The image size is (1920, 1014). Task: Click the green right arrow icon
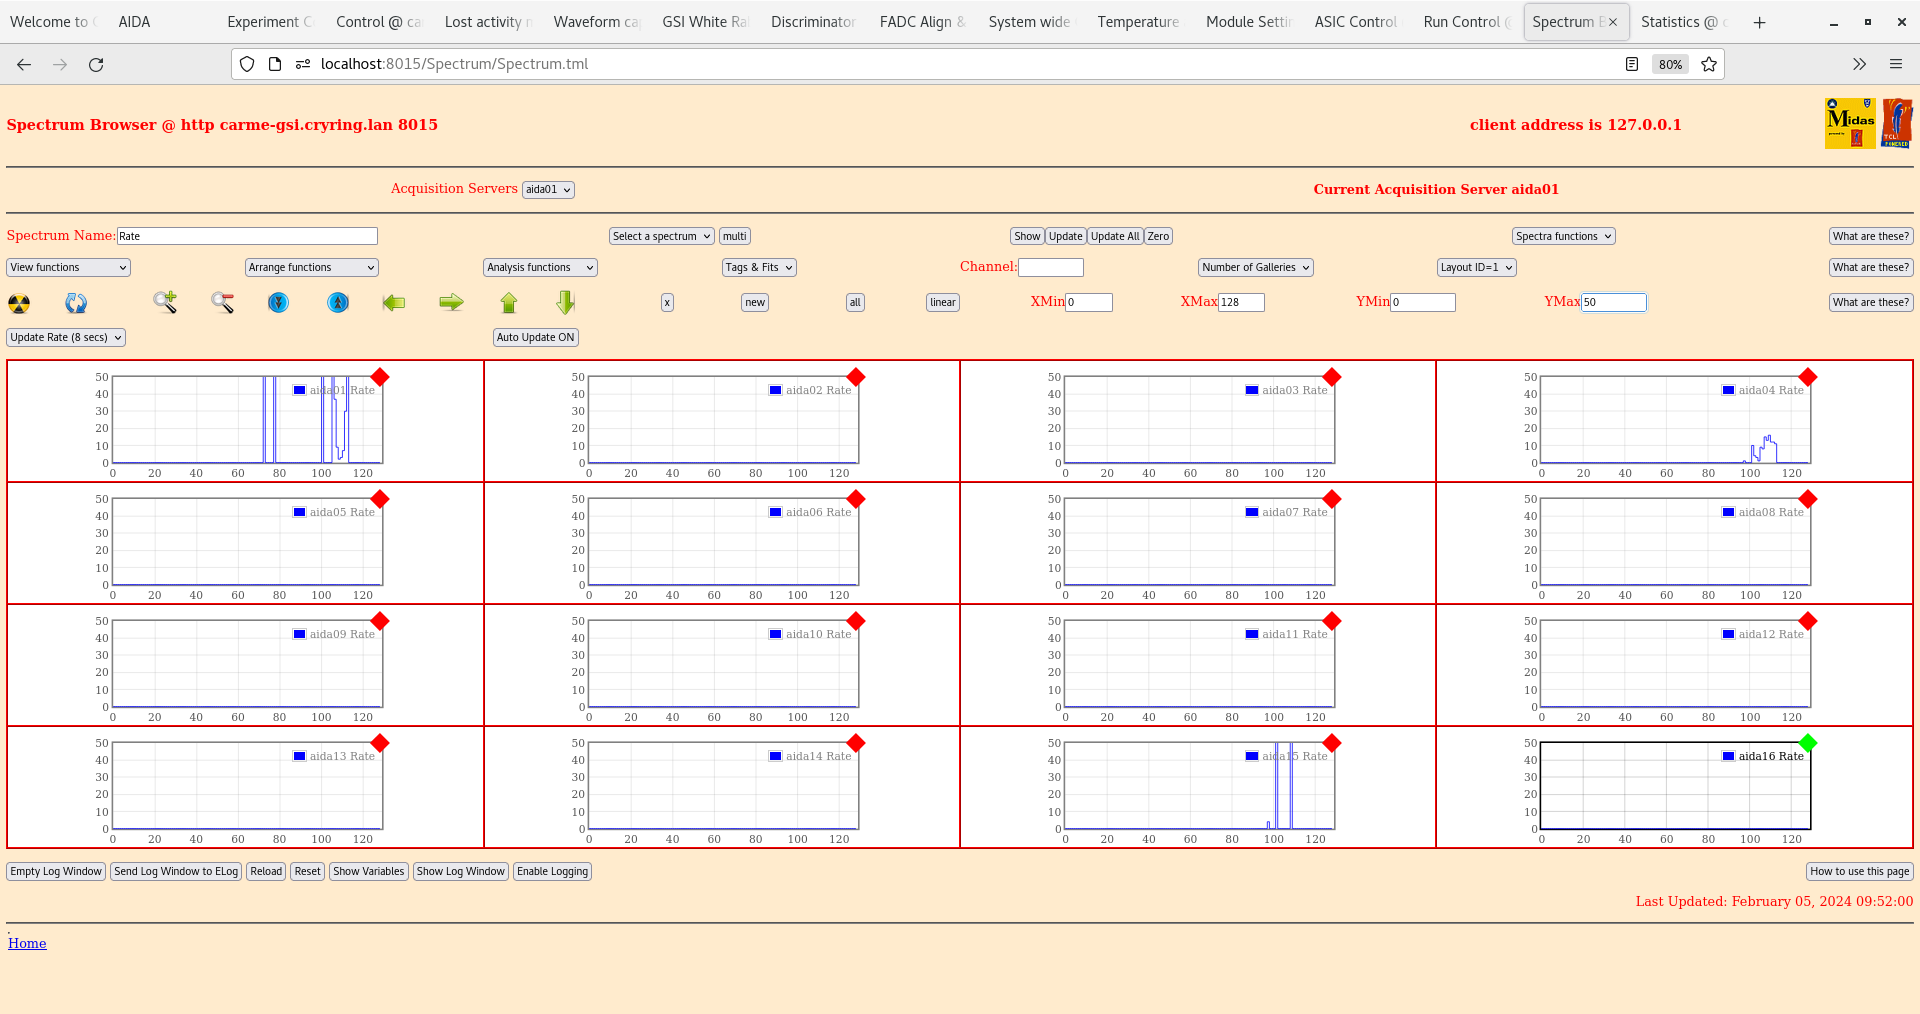[451, 302]
